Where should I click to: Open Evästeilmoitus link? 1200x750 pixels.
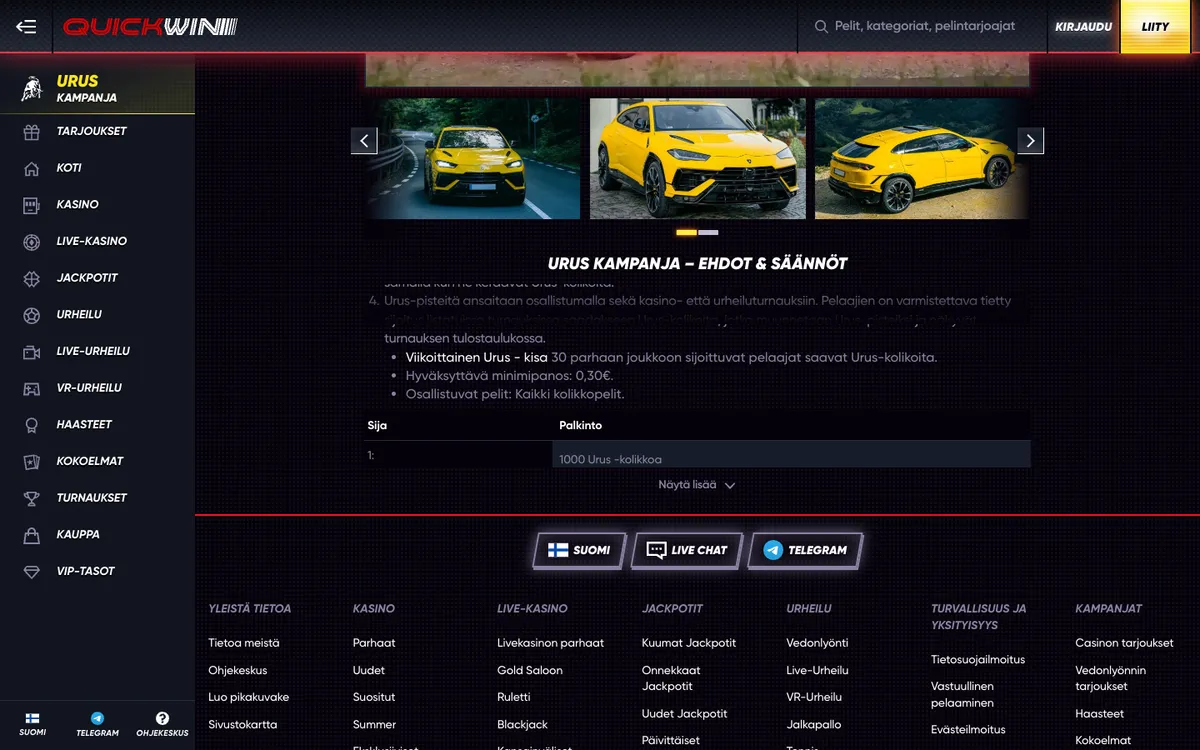pos(968,730)
